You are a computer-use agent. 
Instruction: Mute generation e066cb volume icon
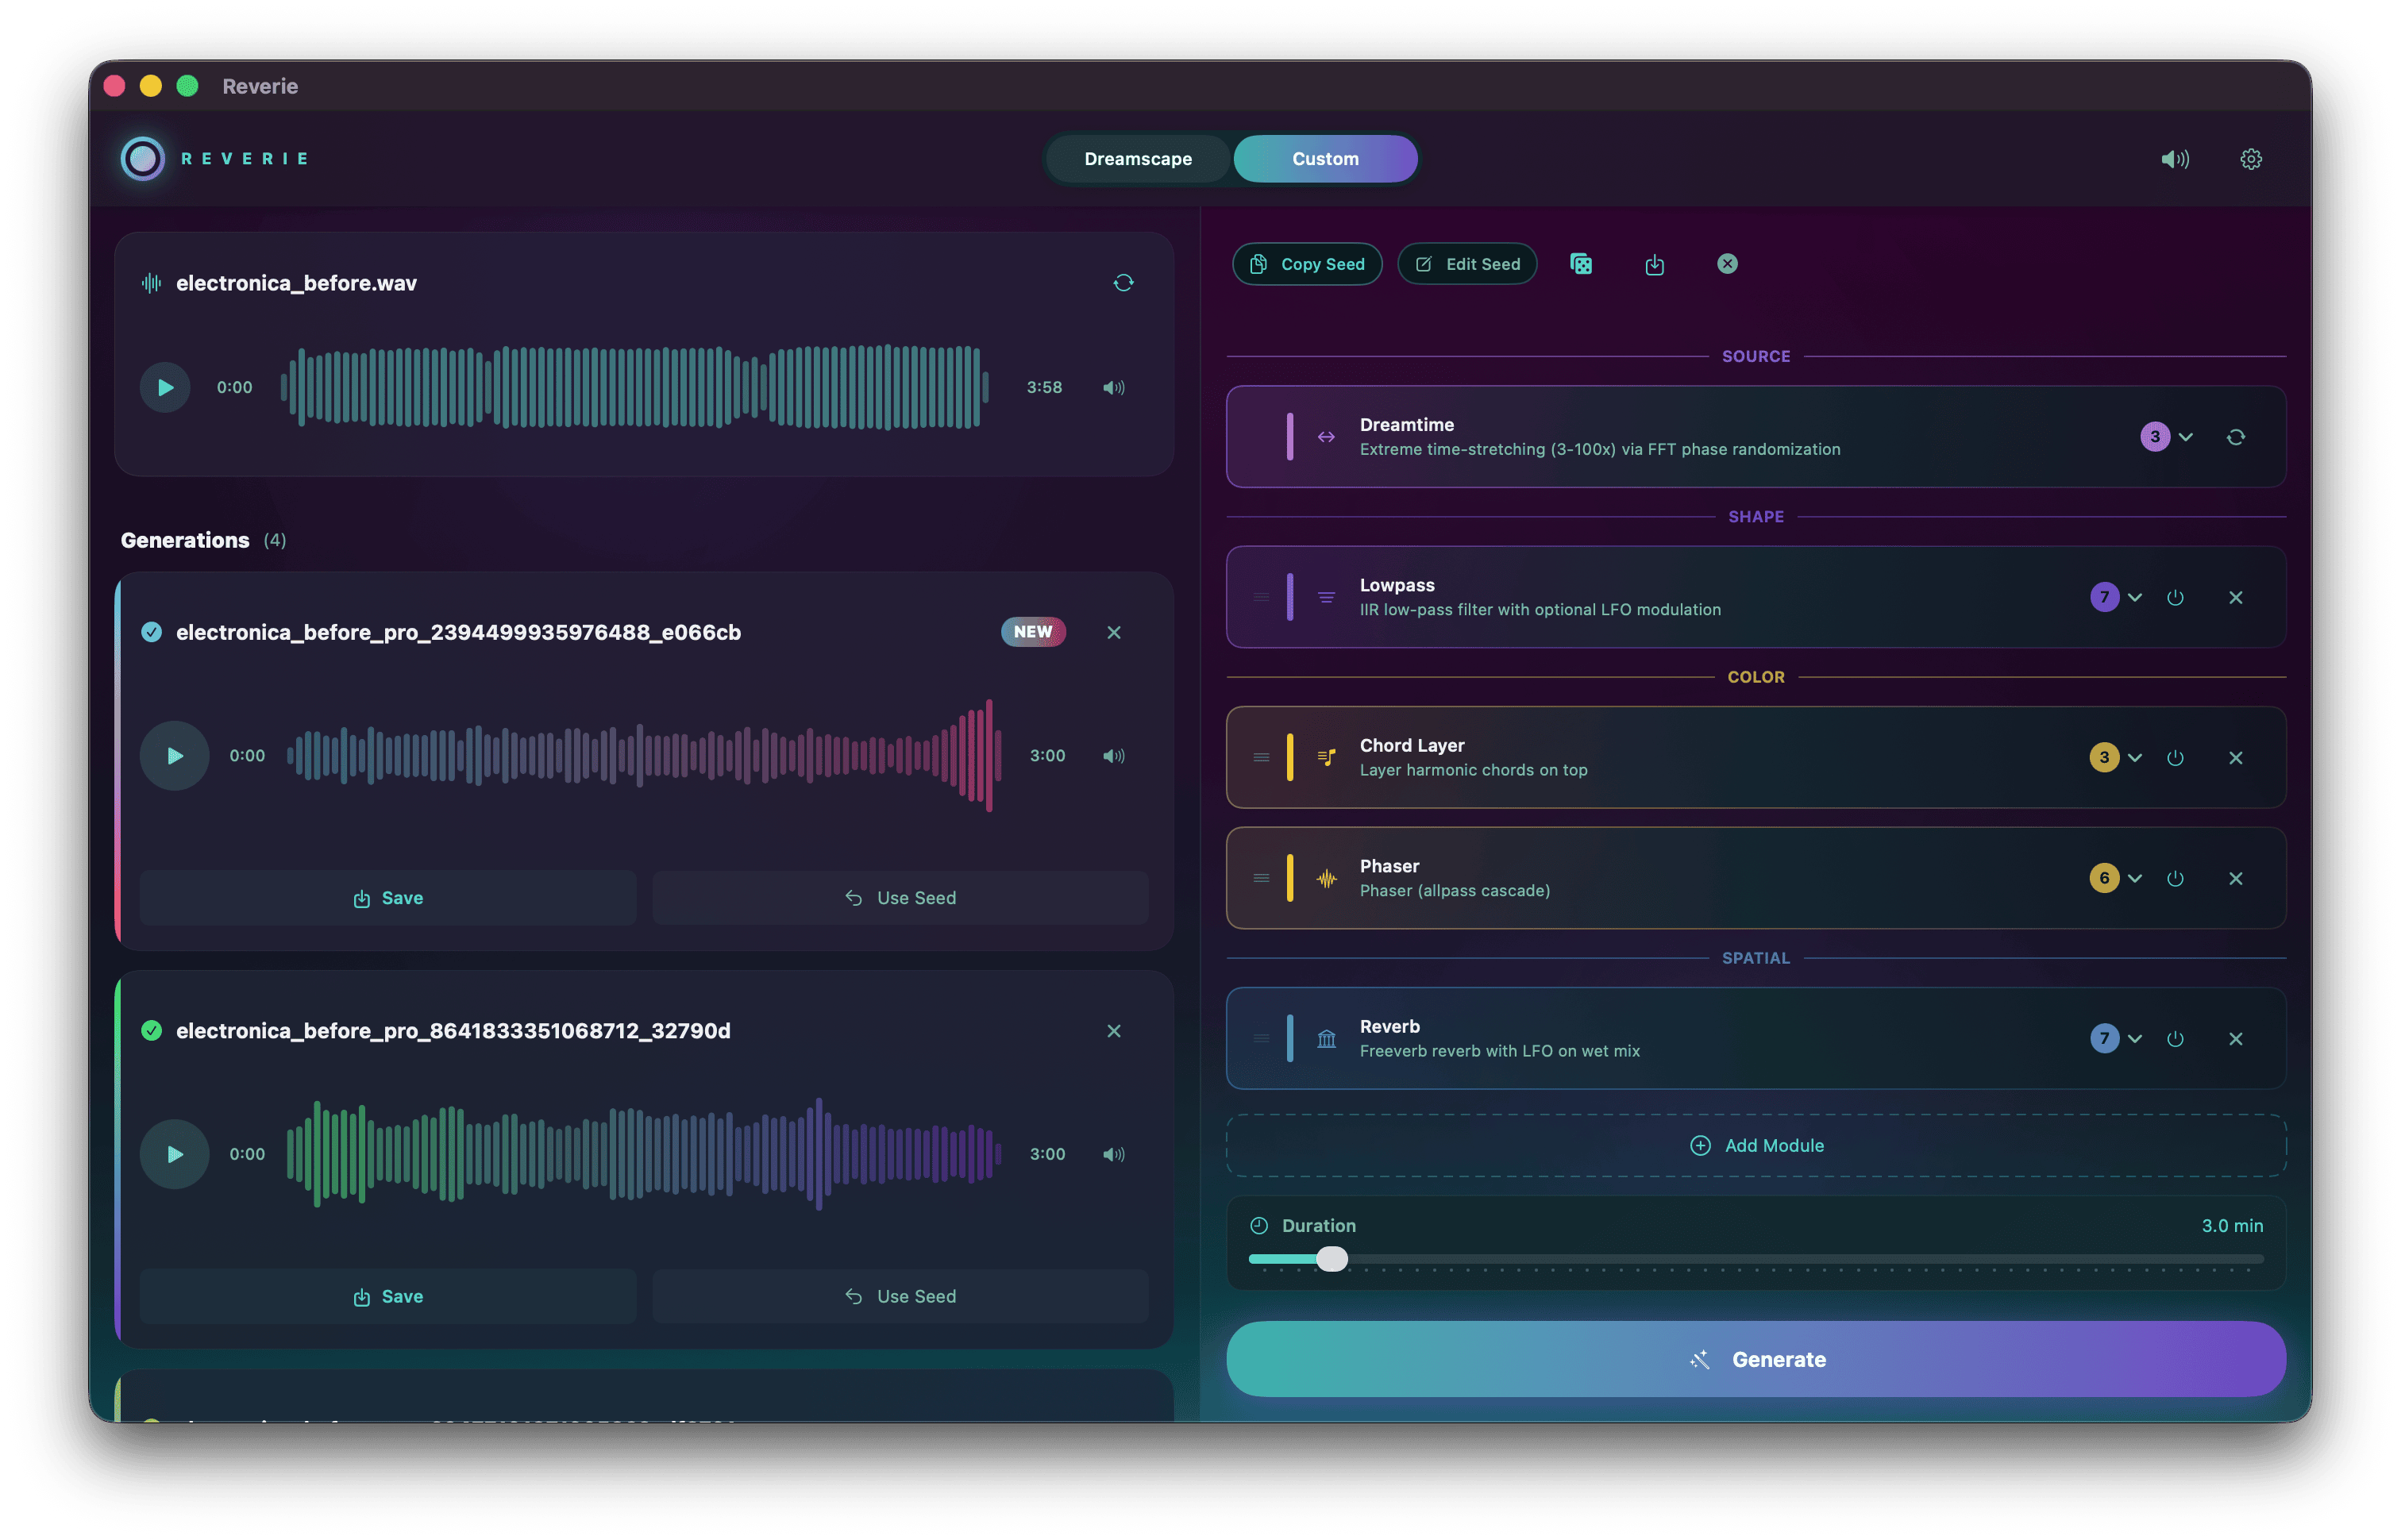tap(1113, 756)
